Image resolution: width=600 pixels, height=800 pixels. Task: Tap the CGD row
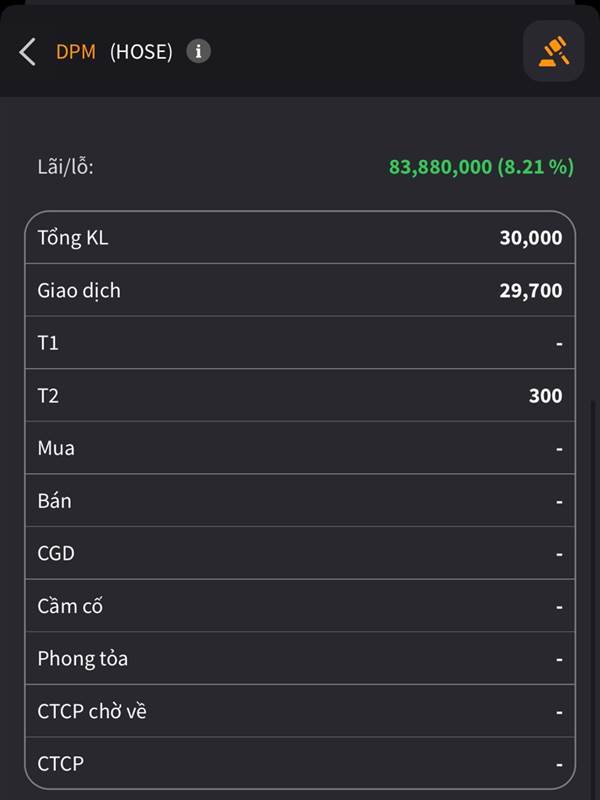tap(300, 553)
